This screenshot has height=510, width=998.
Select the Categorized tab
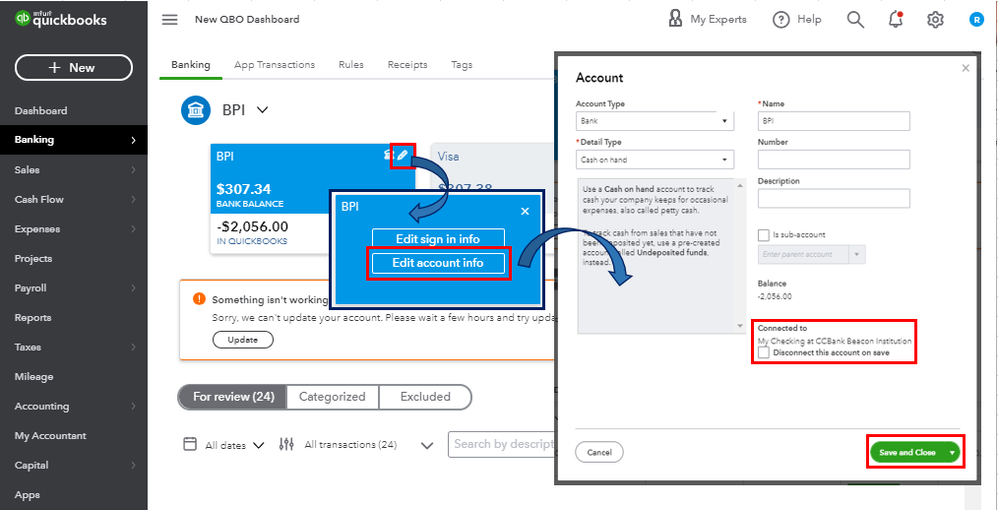(x=332, y=397)
